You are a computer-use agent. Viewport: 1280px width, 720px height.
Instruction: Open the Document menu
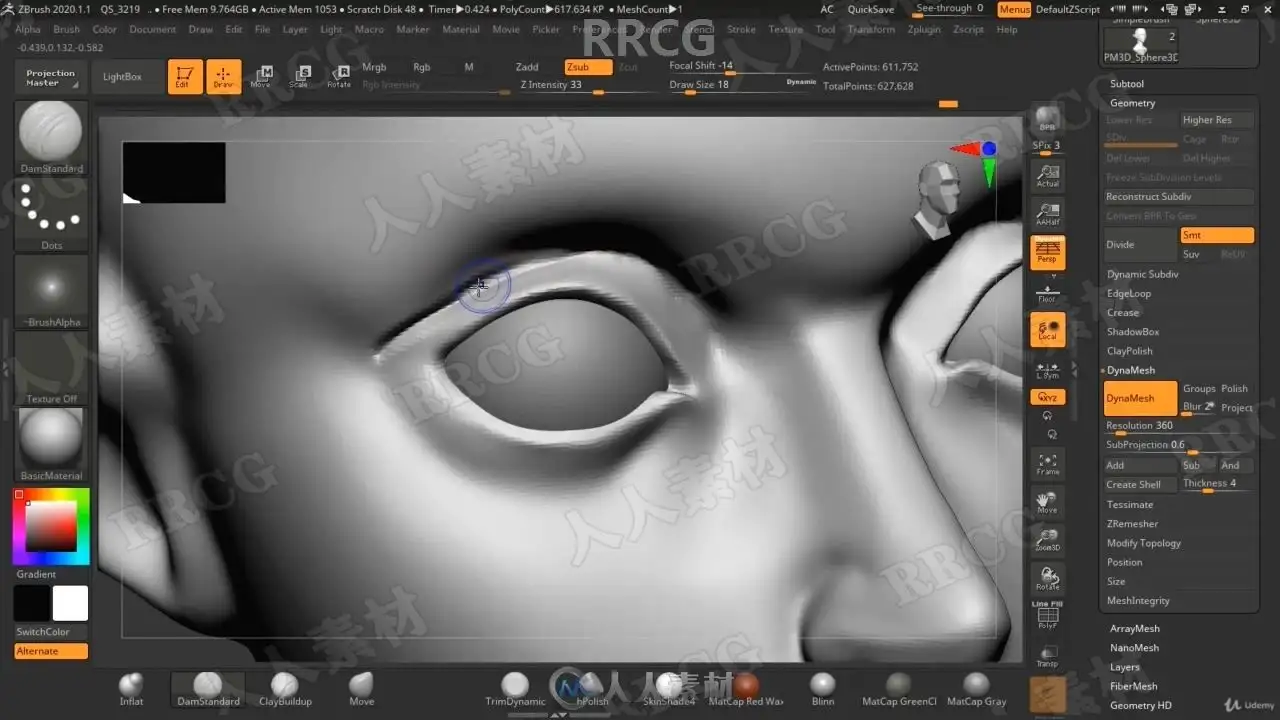point(152,30)
